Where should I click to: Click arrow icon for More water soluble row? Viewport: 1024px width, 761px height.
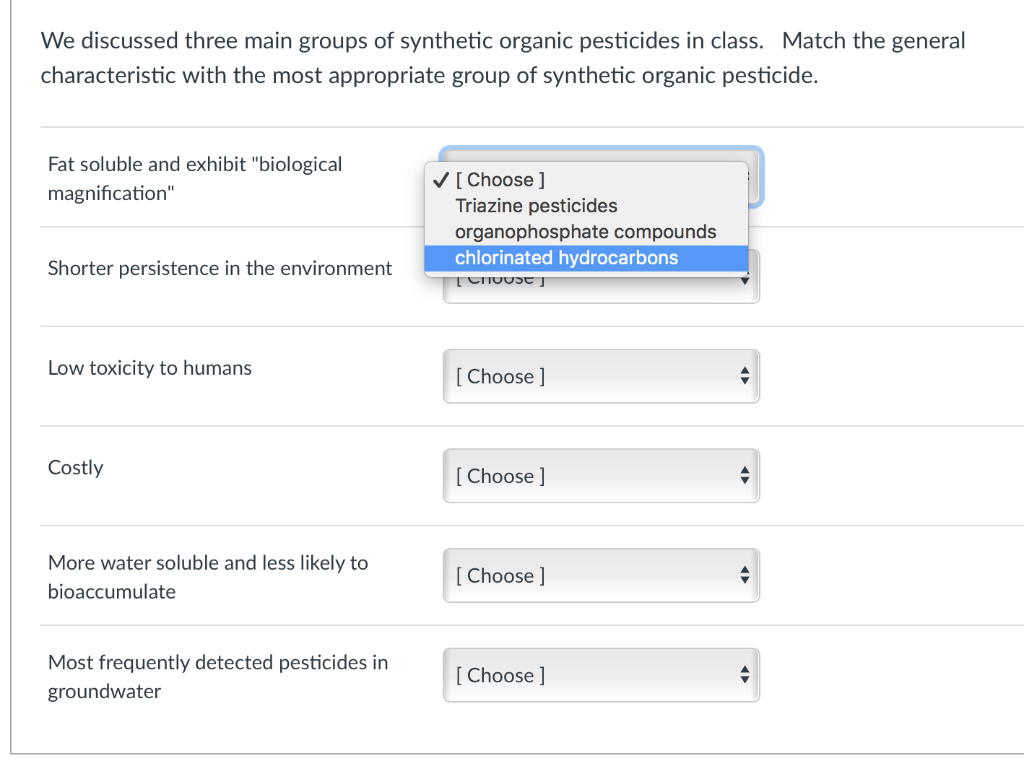point(743,576)
